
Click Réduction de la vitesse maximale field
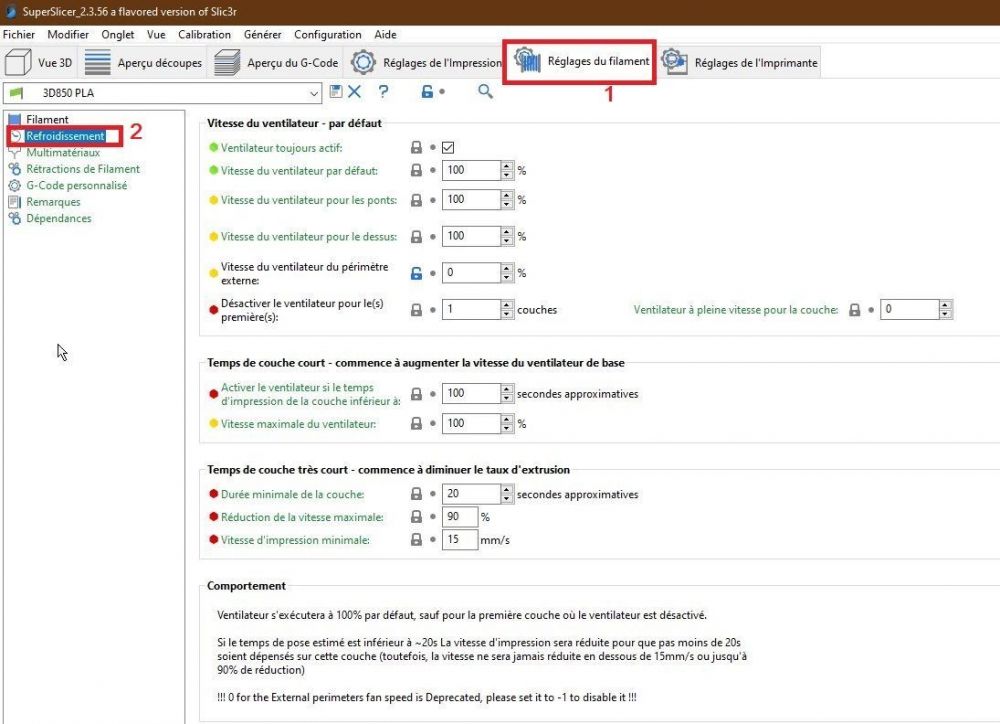(460, 517)
